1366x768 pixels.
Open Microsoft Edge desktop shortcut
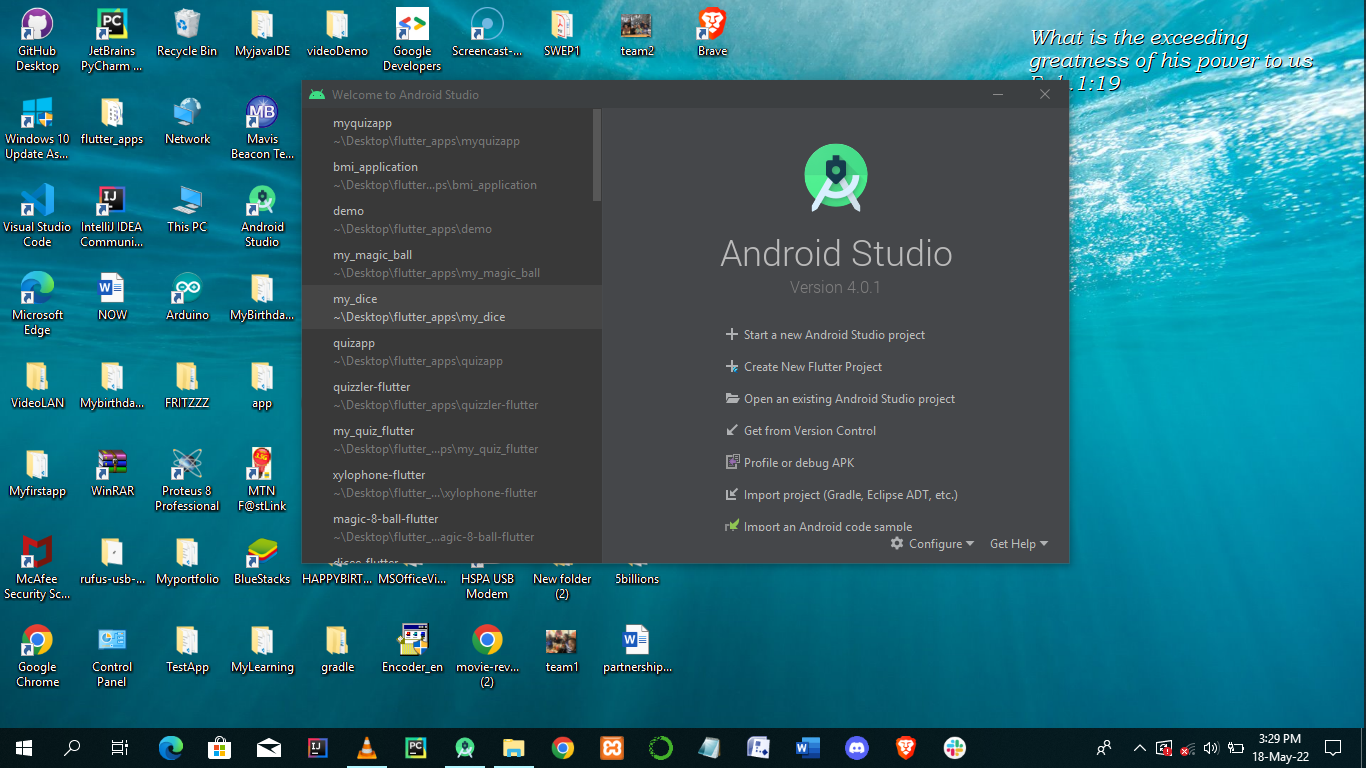[37, 305]
